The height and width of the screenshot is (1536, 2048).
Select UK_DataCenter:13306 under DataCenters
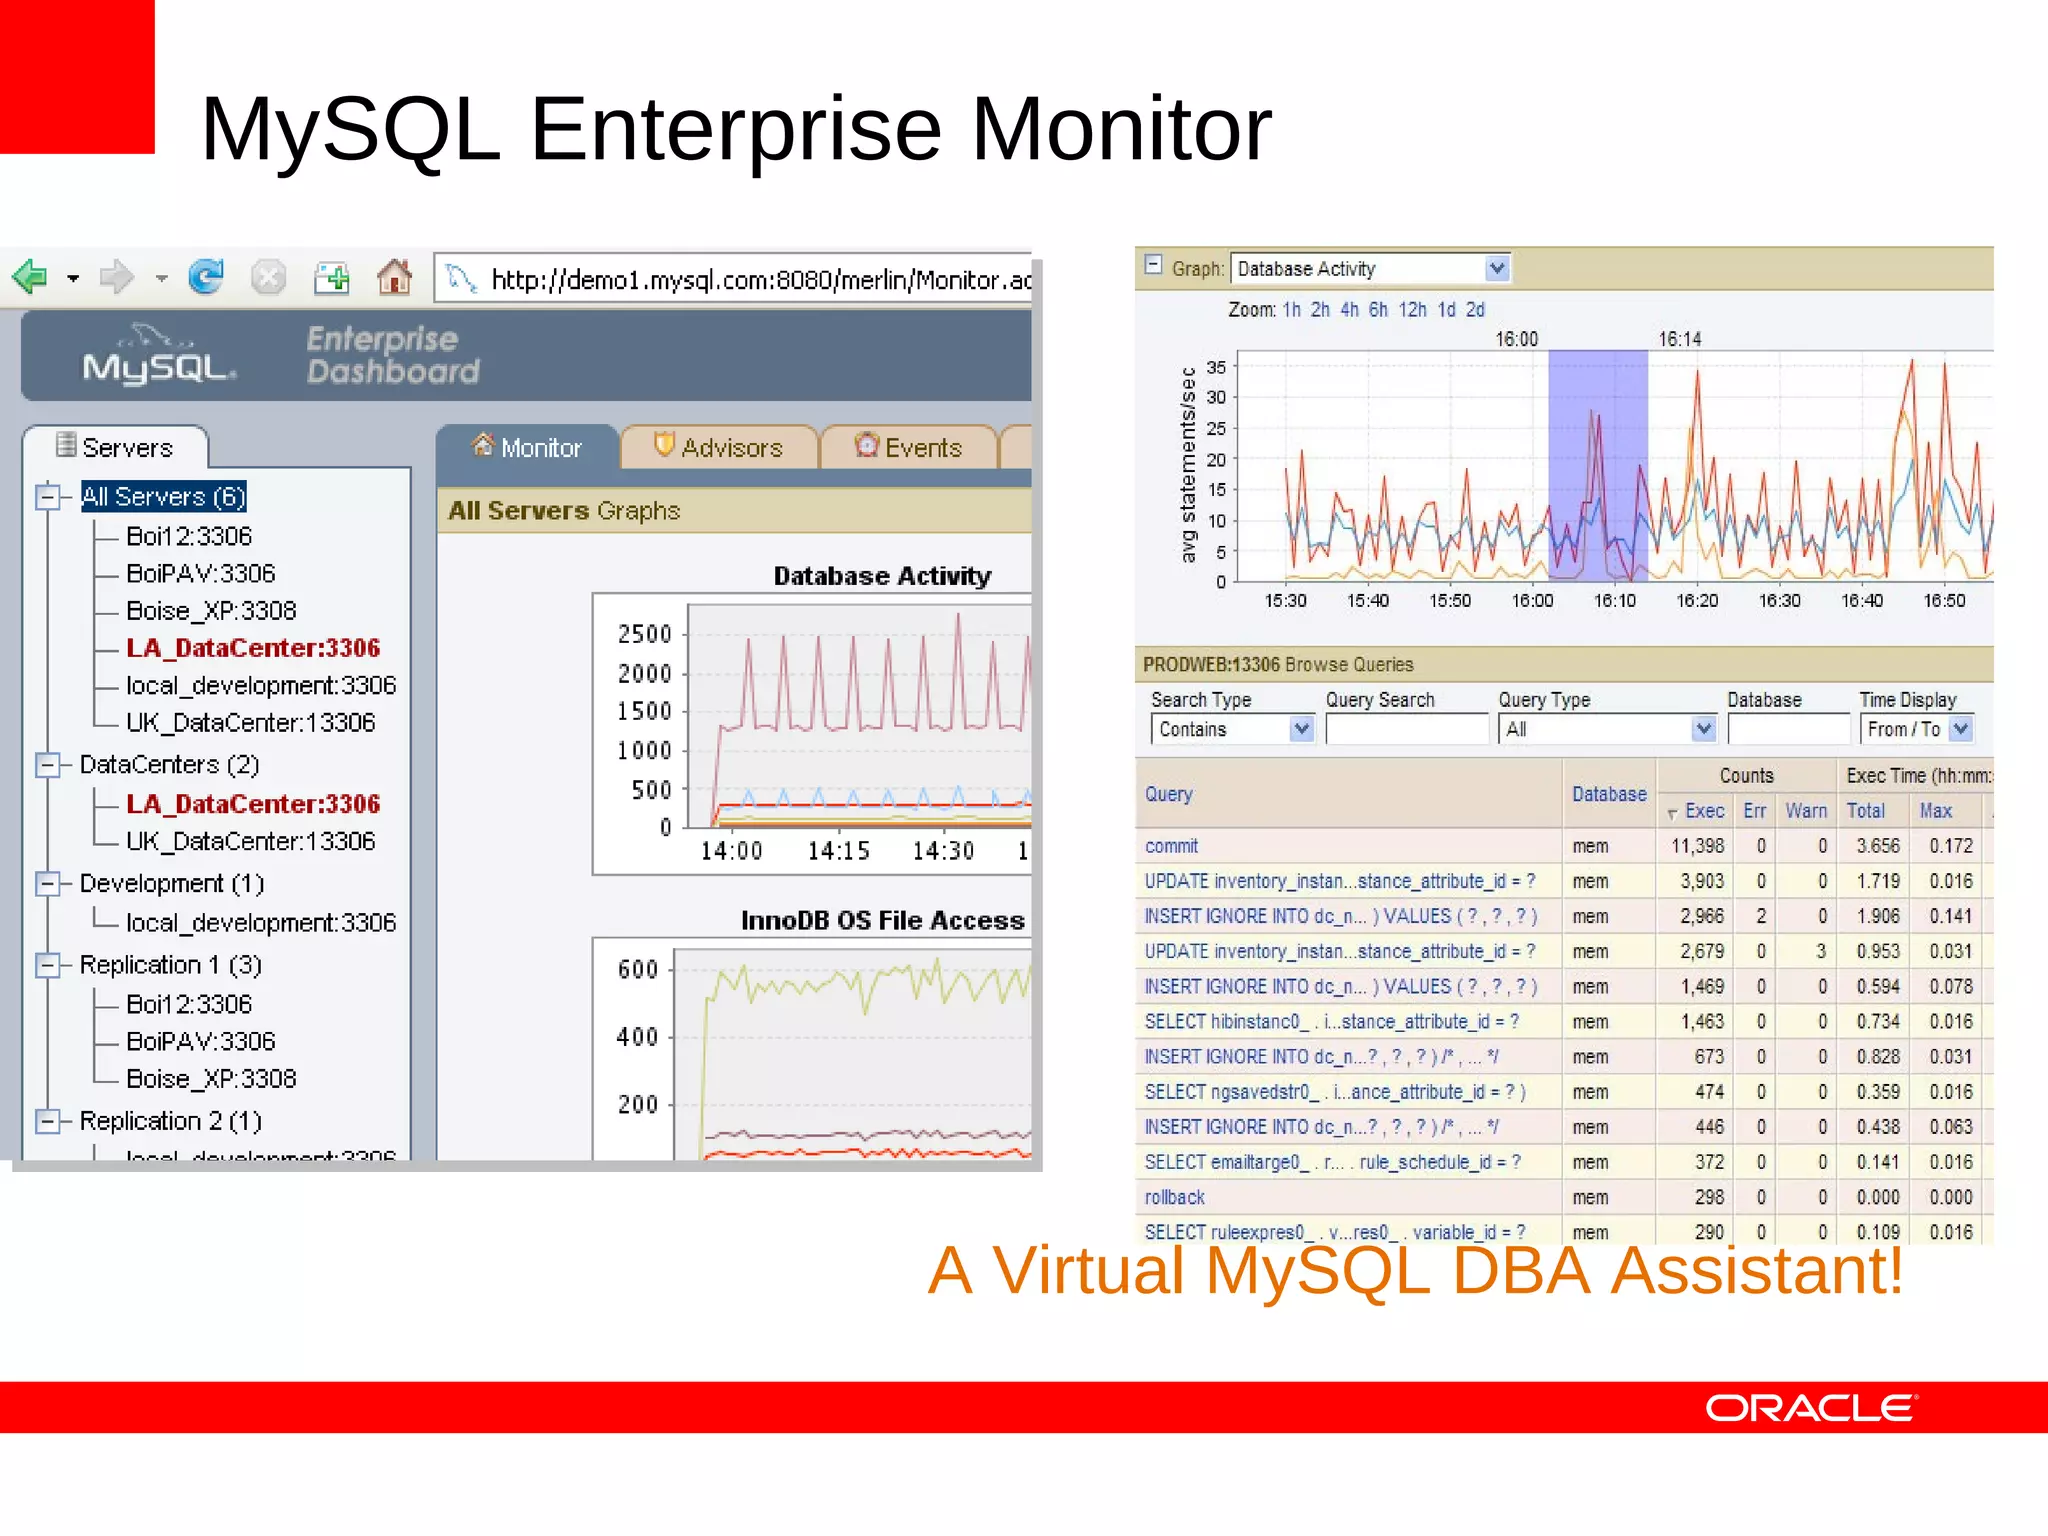point(250,842)
